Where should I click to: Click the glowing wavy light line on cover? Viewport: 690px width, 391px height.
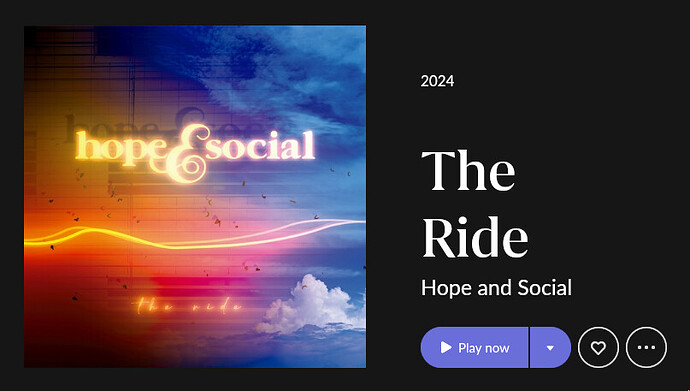click(x=195, y=235)
